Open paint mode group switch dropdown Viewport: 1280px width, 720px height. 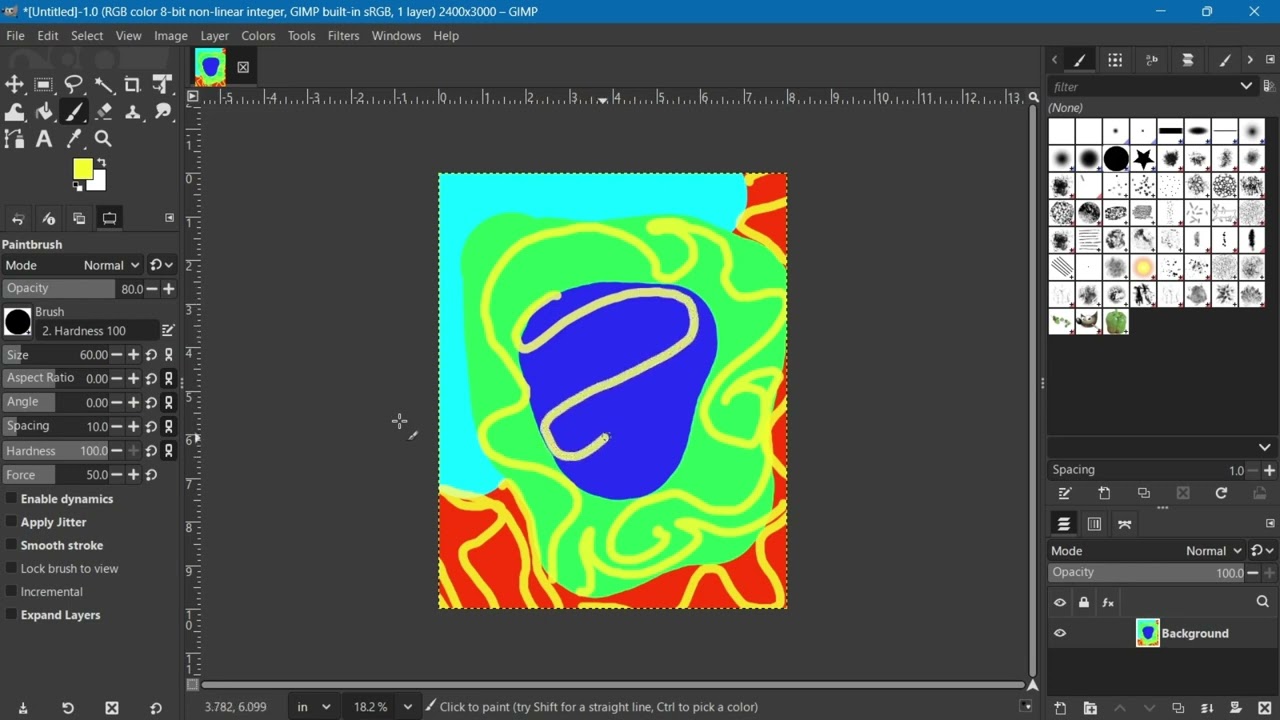pos(161,265)
